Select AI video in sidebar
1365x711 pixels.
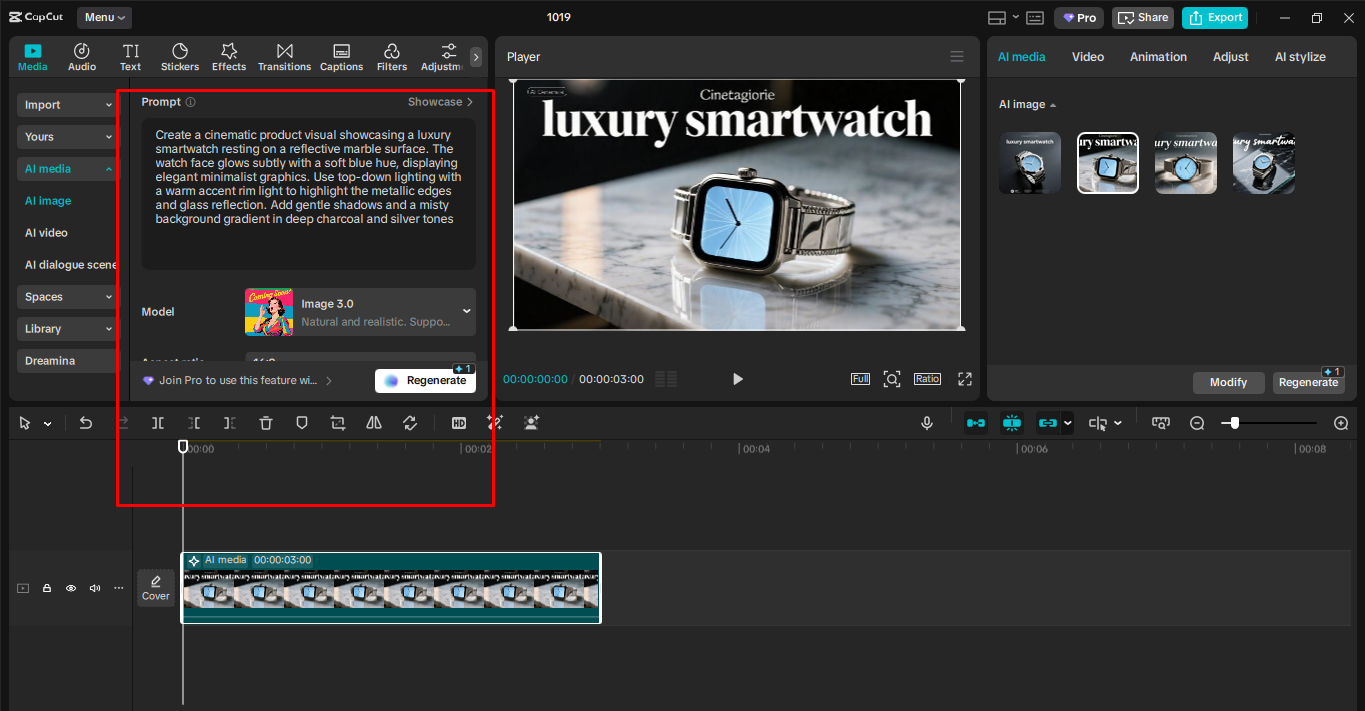click(x=46, y=233)
